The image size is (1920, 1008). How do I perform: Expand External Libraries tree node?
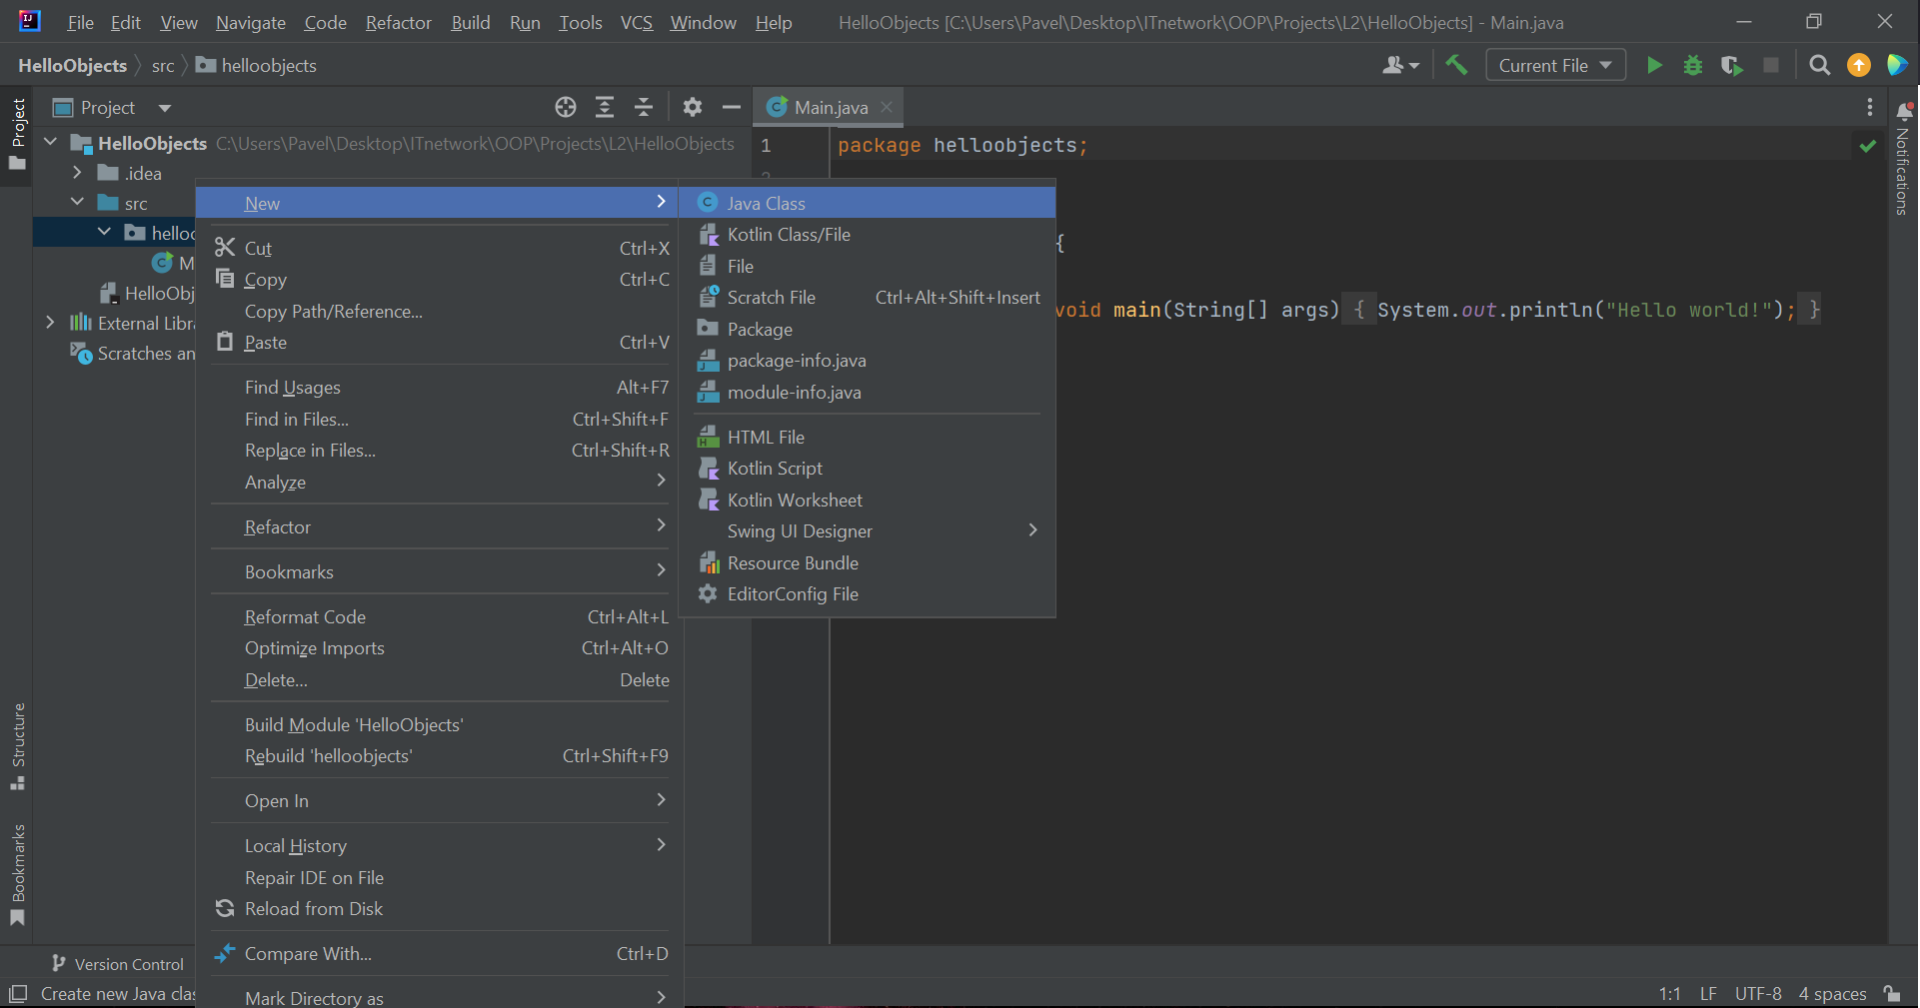(x=50, y=323)
